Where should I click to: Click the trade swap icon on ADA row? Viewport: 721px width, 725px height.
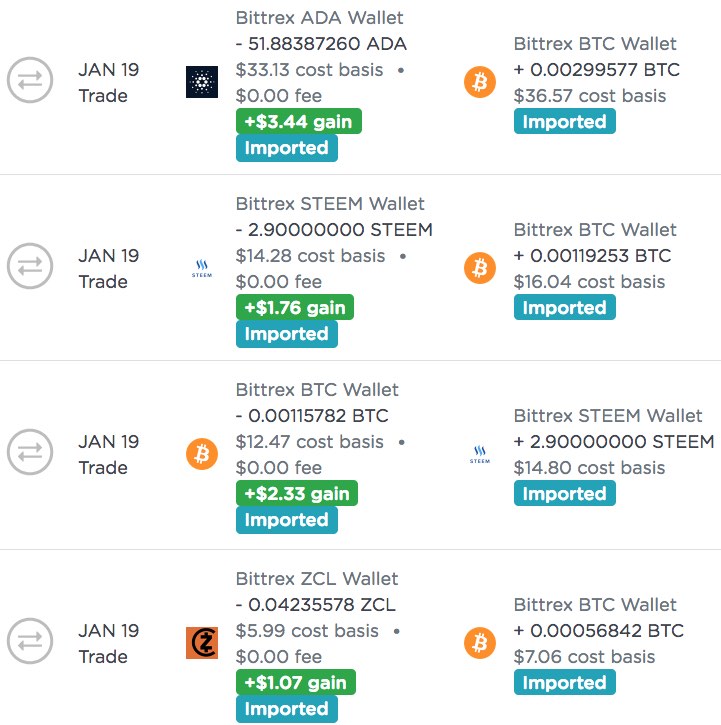point(30,80)
